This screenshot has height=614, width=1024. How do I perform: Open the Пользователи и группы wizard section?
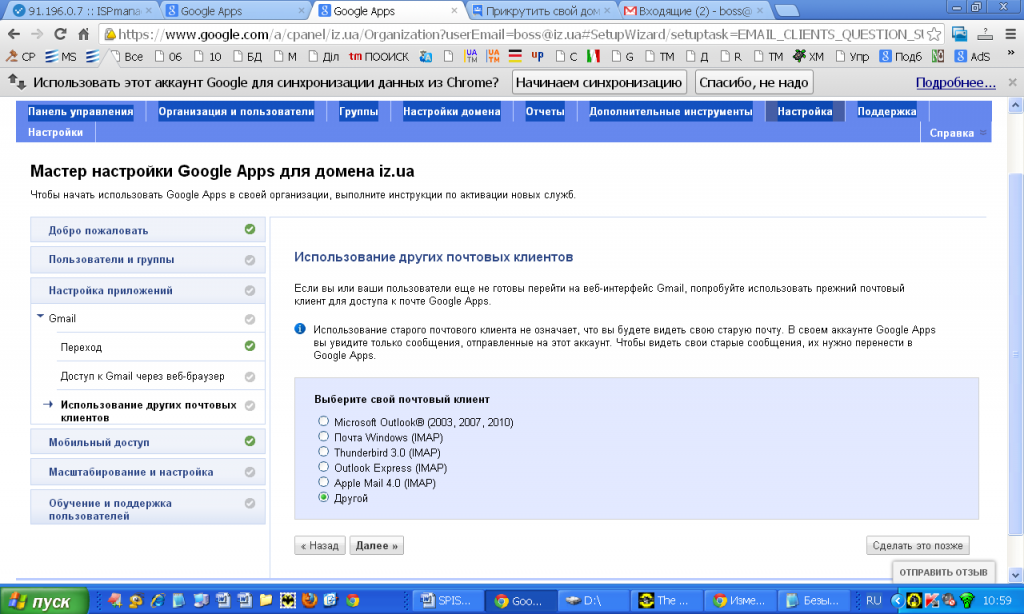click(x=148, y=259)
